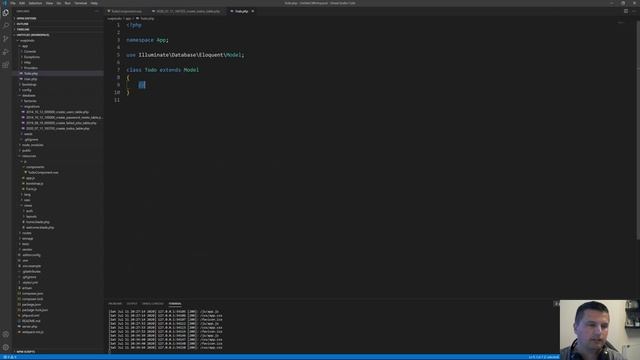This screenshot has width=640, height=360.
Task: Open the File menu
Action: pyautogui.click(x=13, y=3)
